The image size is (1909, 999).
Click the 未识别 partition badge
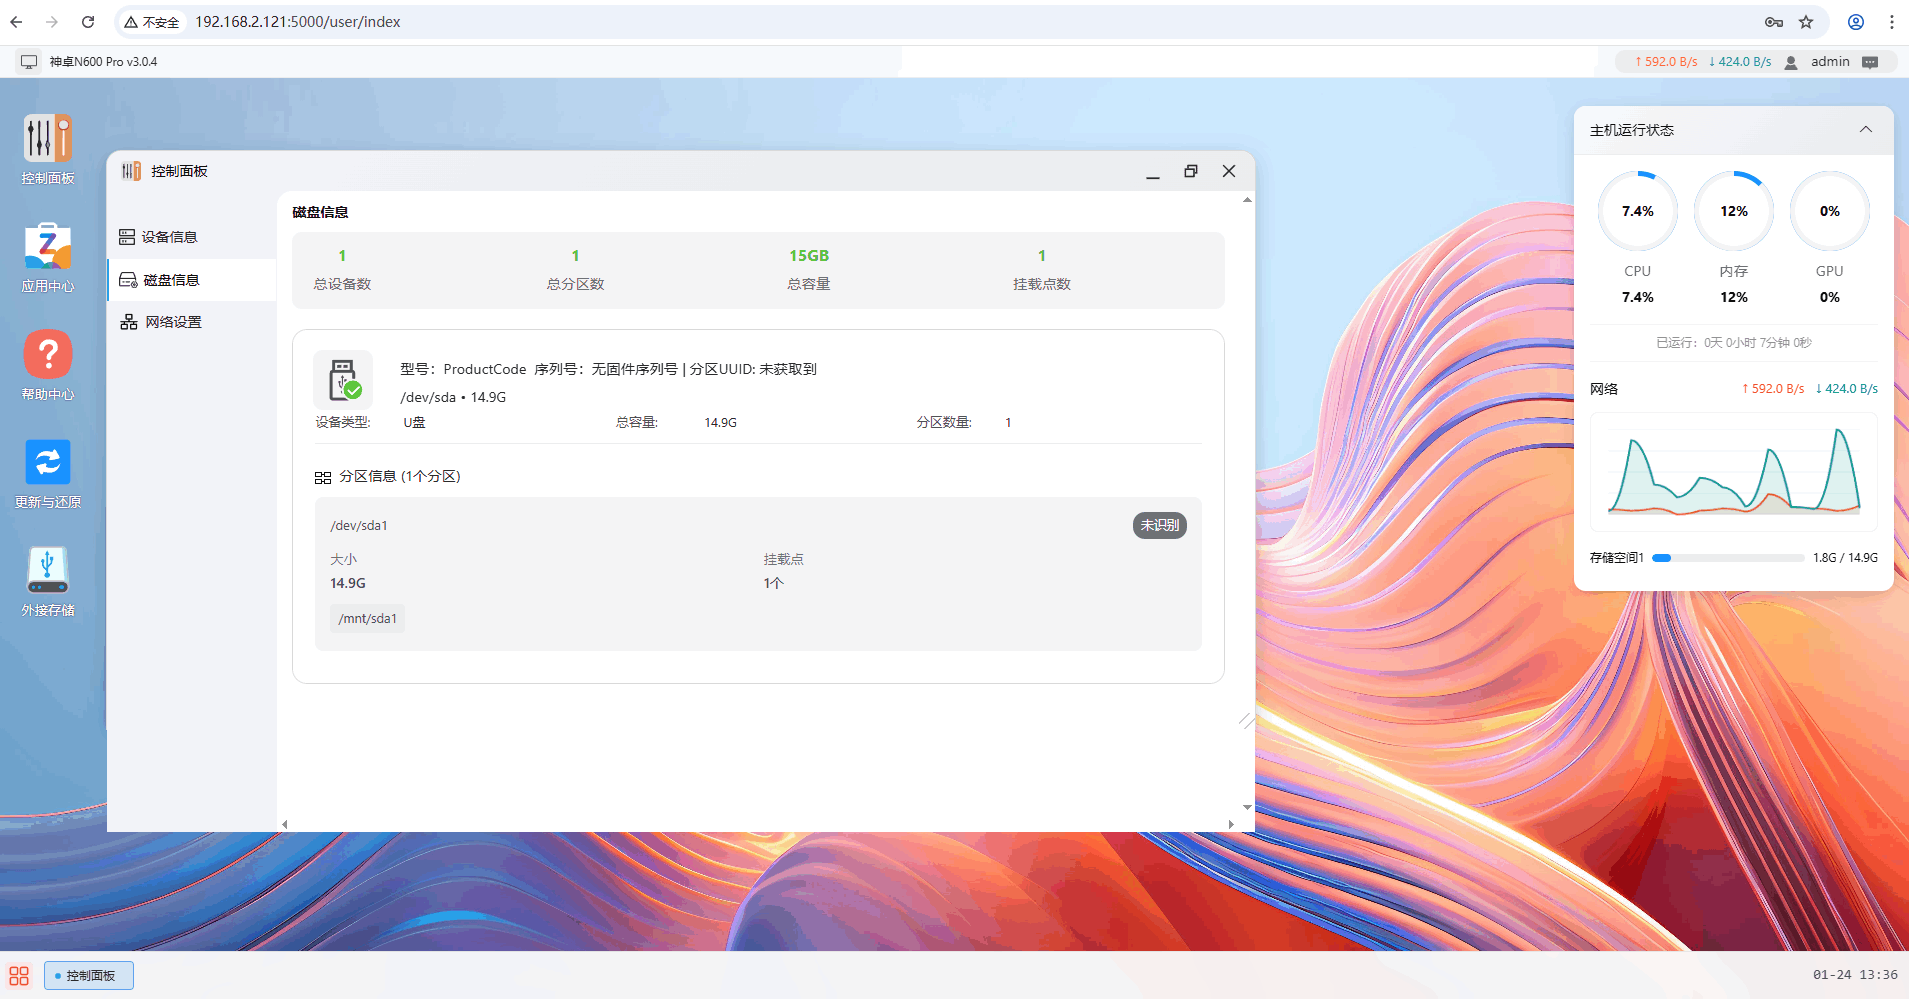pyautogui.click(x=1159, y=525)
